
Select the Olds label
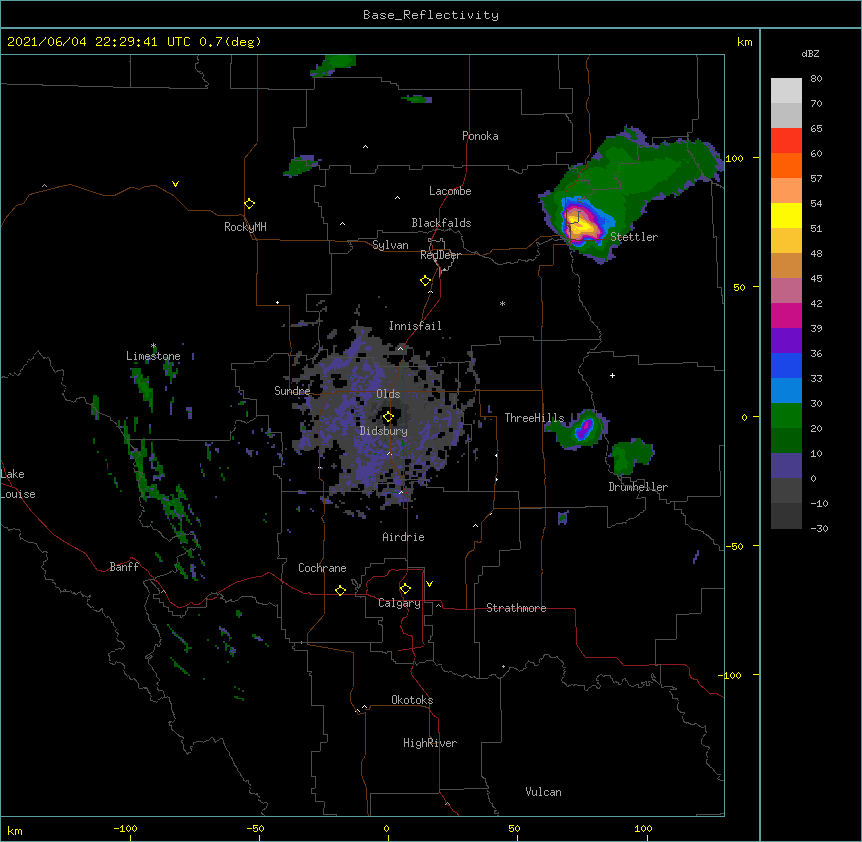click(x=388, y=394)
